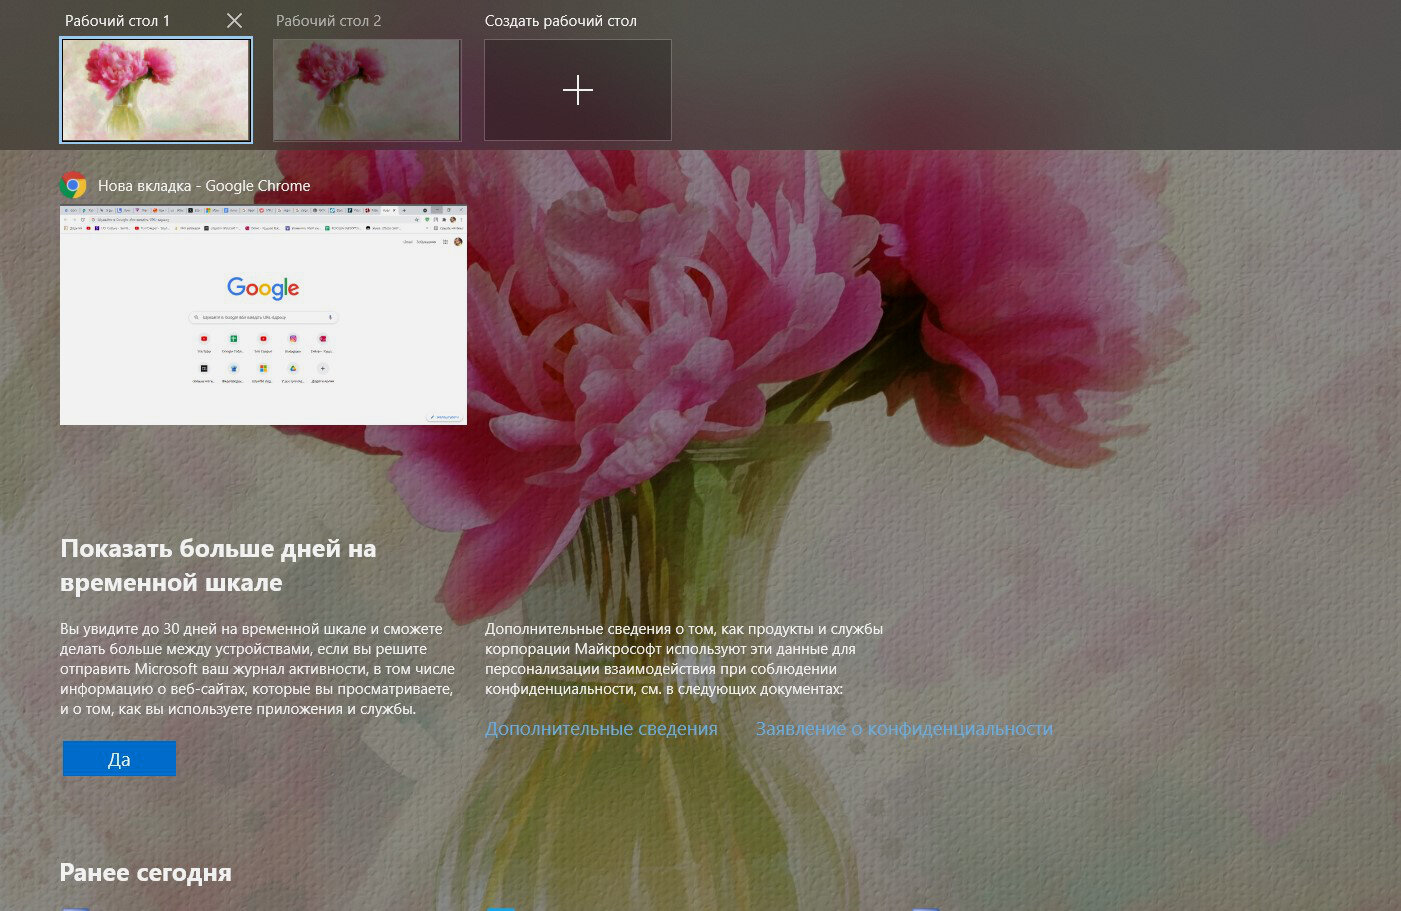The image size is (1401, 911).
Task: Open the Google Chrome window preview
Action: (263, 315)
